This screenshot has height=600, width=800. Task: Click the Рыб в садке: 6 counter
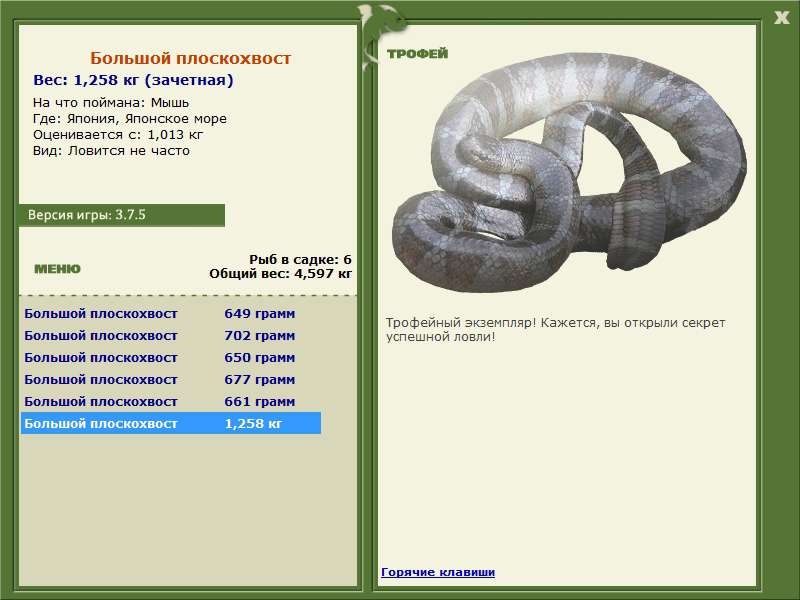coord(300,260)
